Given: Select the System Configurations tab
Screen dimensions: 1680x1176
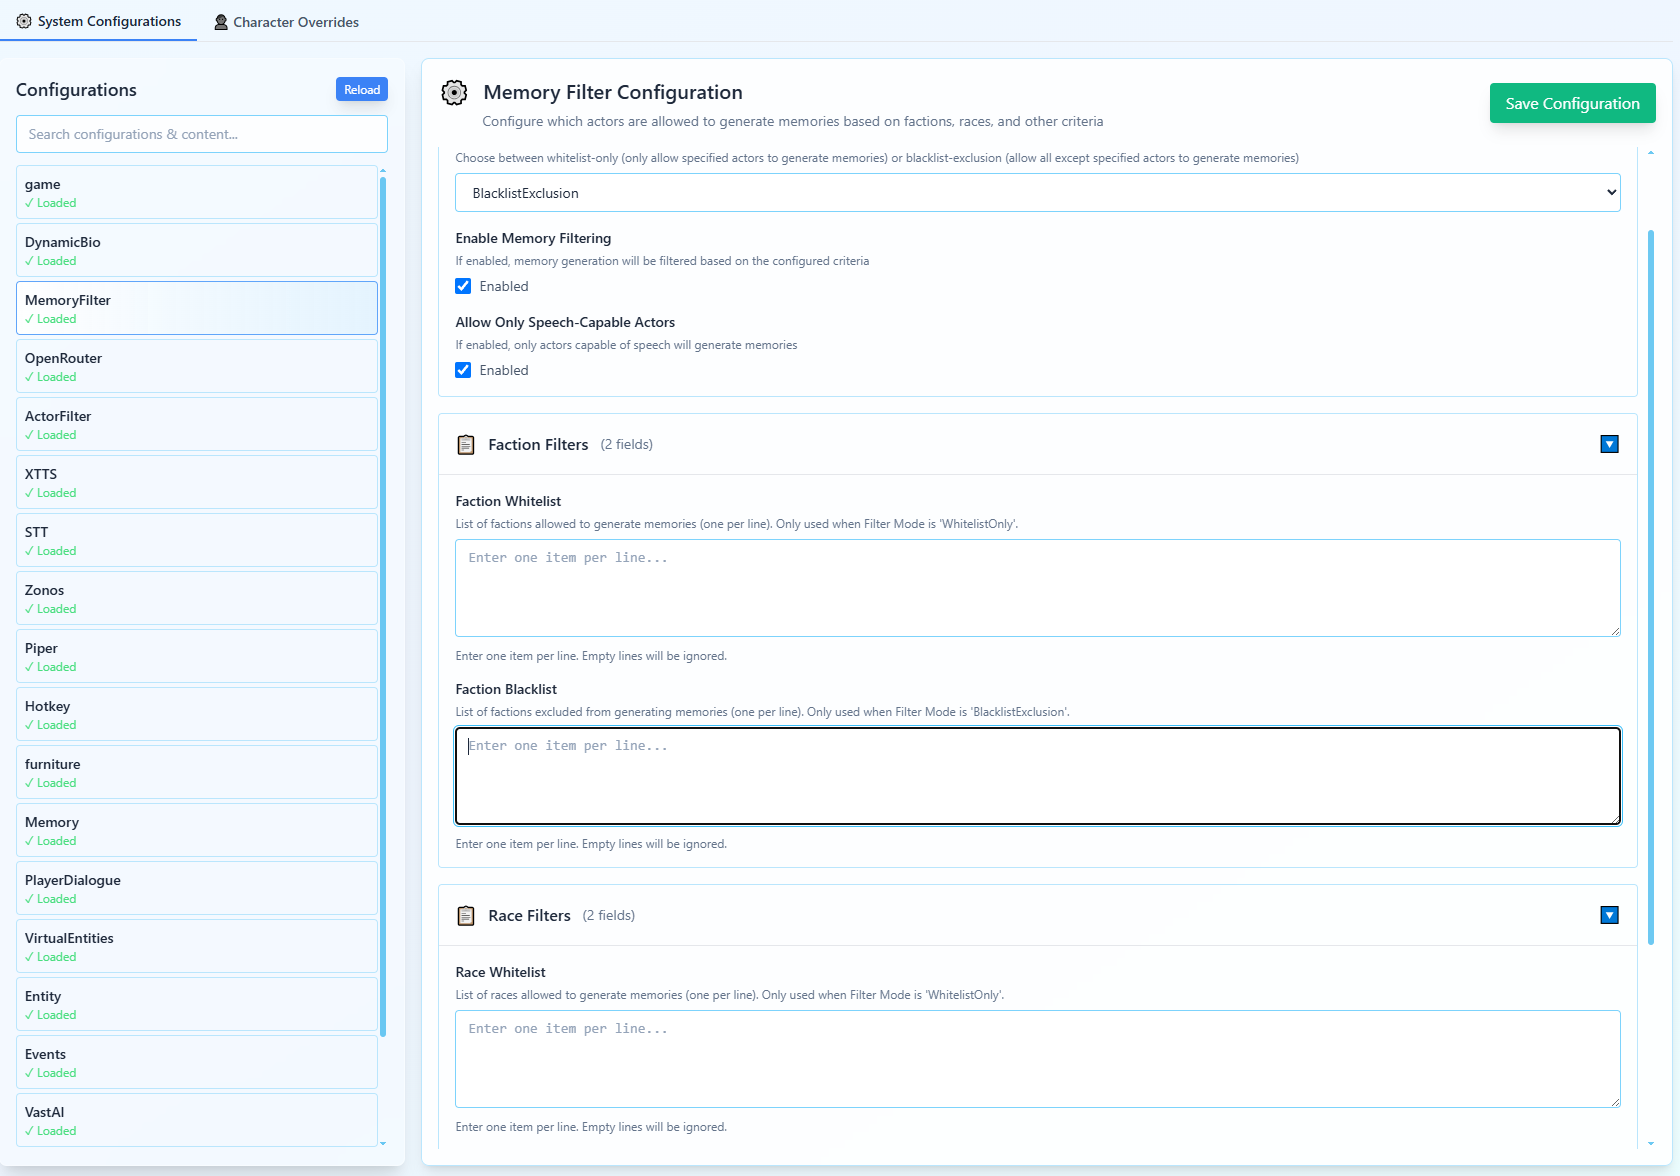Looking at the screenshot, I should click(x=99, y=22).
